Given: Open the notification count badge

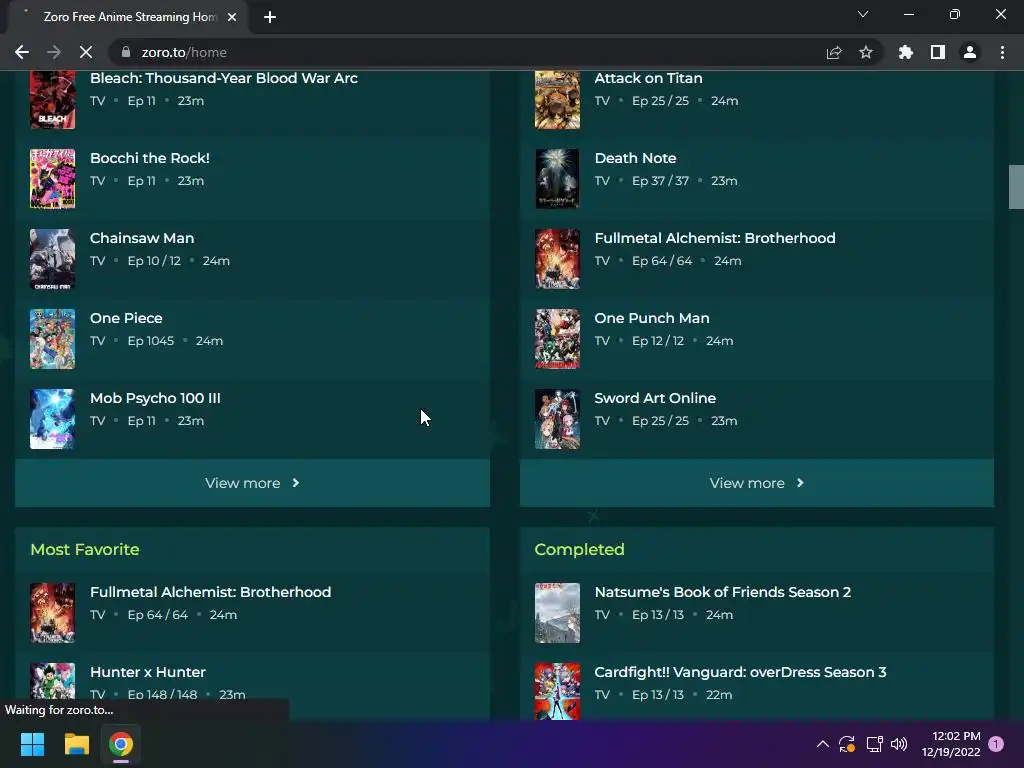Looking at the screenshot, I should [x=996, y=744].
